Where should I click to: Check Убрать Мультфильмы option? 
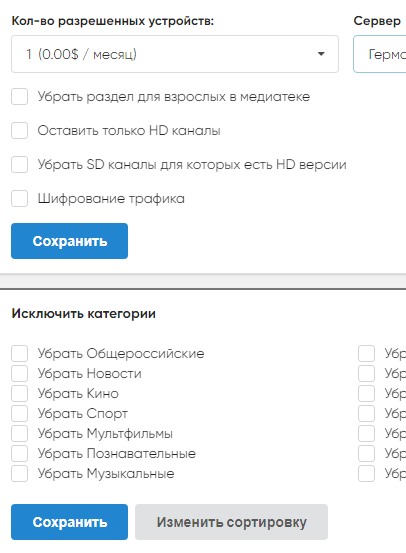19,433
